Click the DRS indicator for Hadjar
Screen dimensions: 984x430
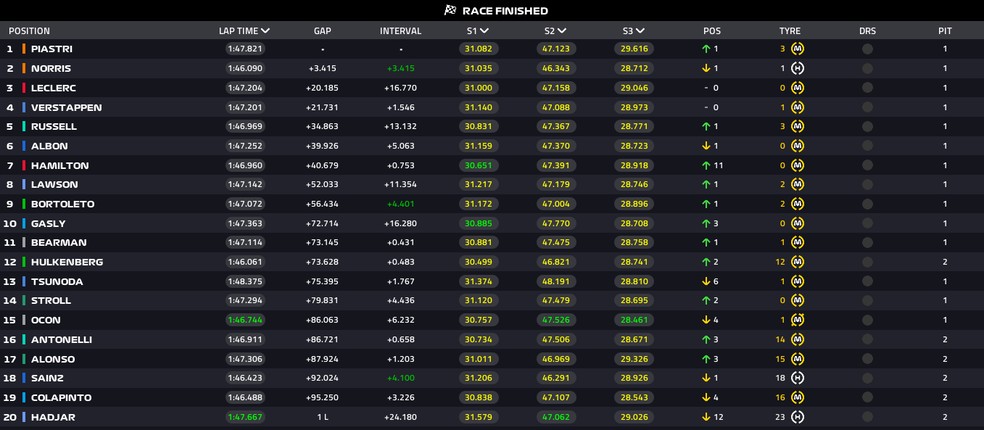click(867, 417)
